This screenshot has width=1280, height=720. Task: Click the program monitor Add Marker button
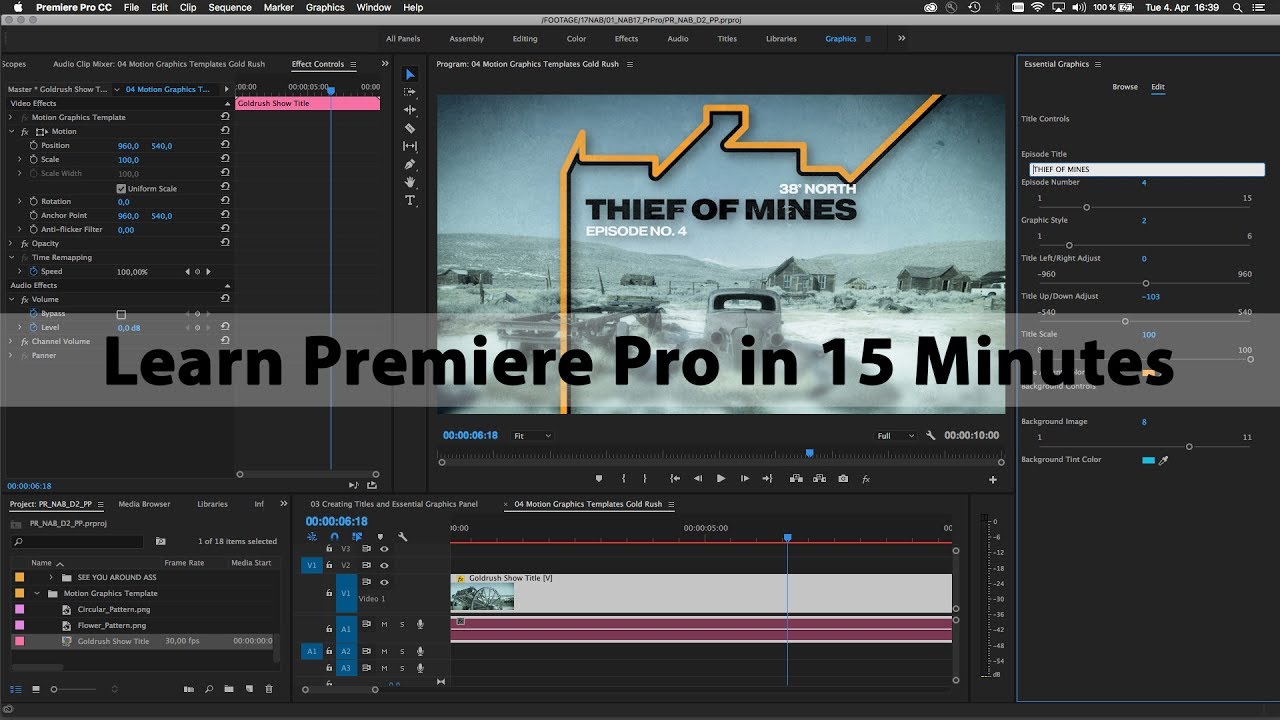pyautogui.click(x=599, y=479)
